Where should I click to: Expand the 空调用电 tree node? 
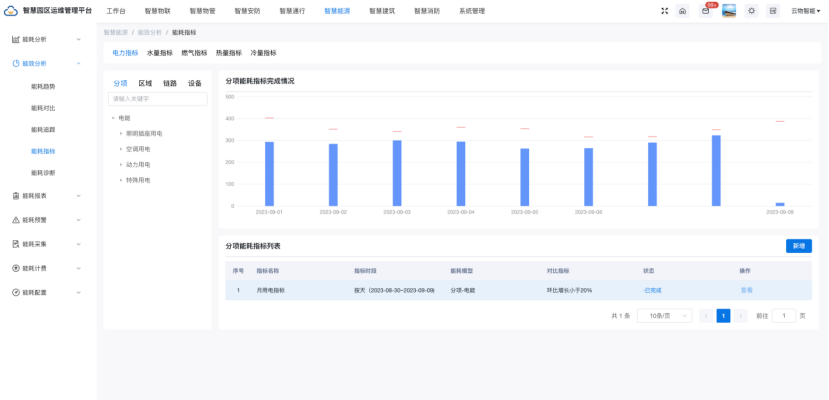pyautogui.click(x=121, y=148)
